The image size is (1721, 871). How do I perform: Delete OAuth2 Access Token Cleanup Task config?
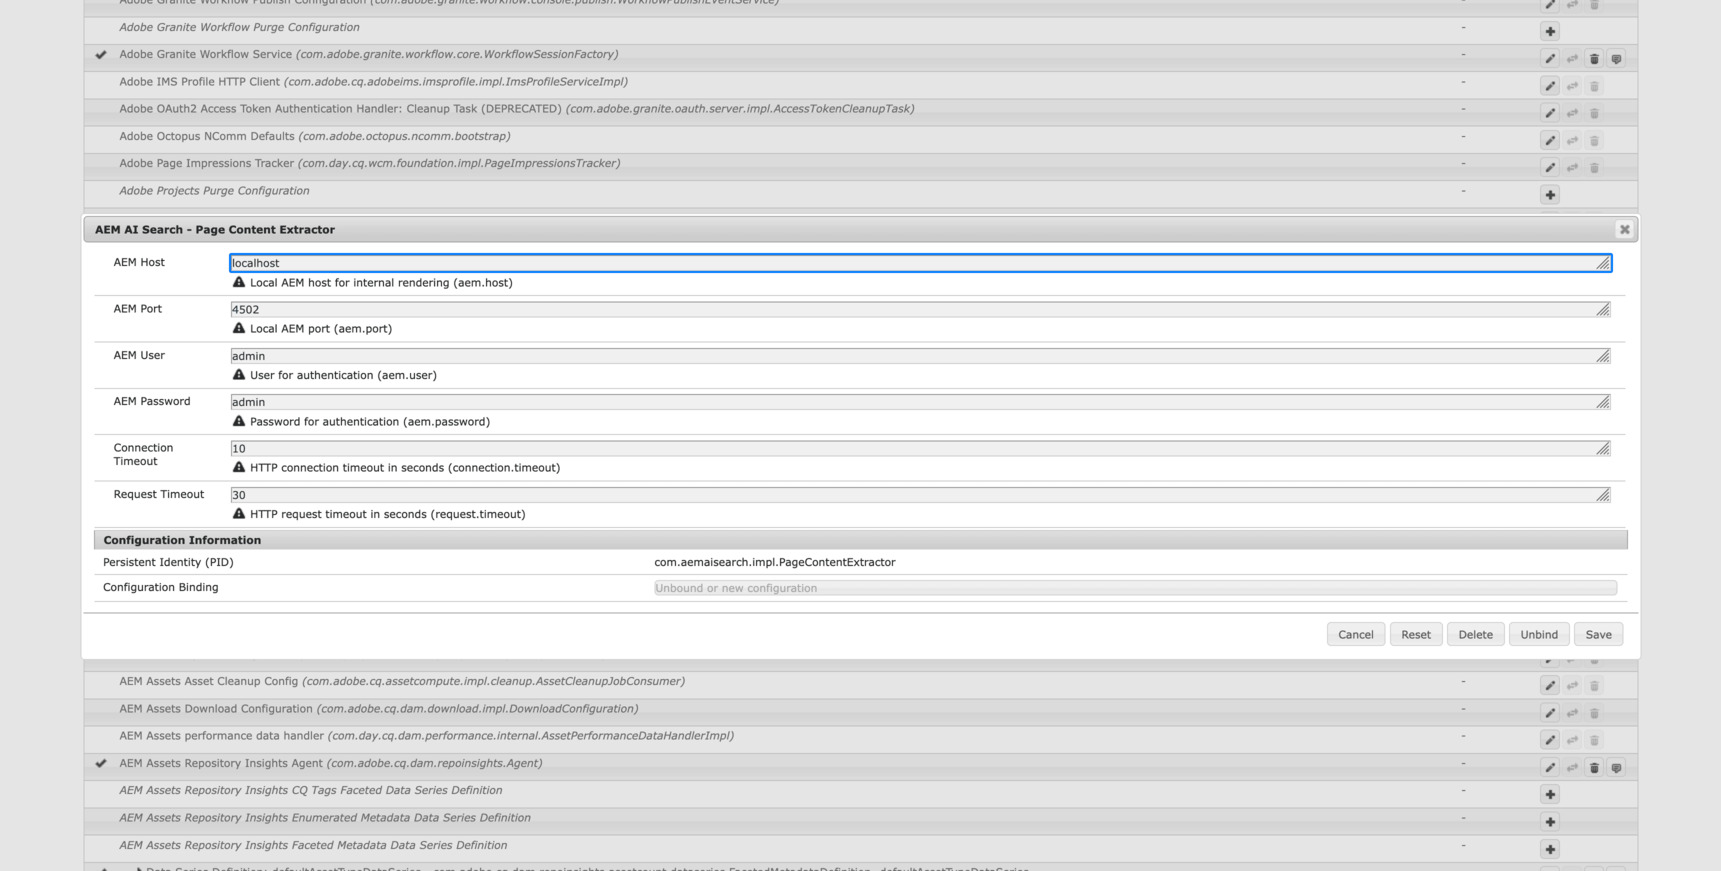coord(1594,113)
